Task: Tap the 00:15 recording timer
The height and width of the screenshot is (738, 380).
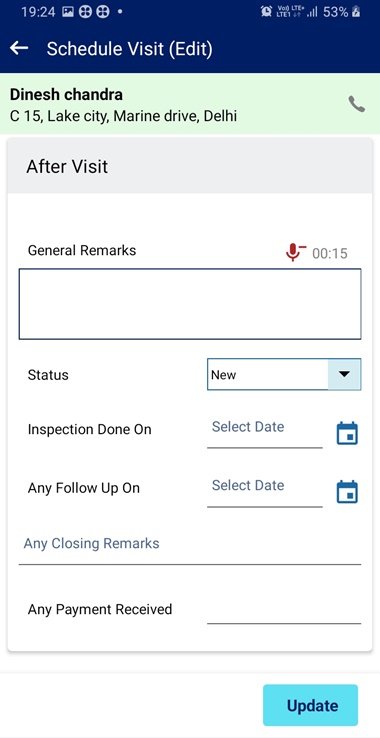Action: (x=330, y=254)
